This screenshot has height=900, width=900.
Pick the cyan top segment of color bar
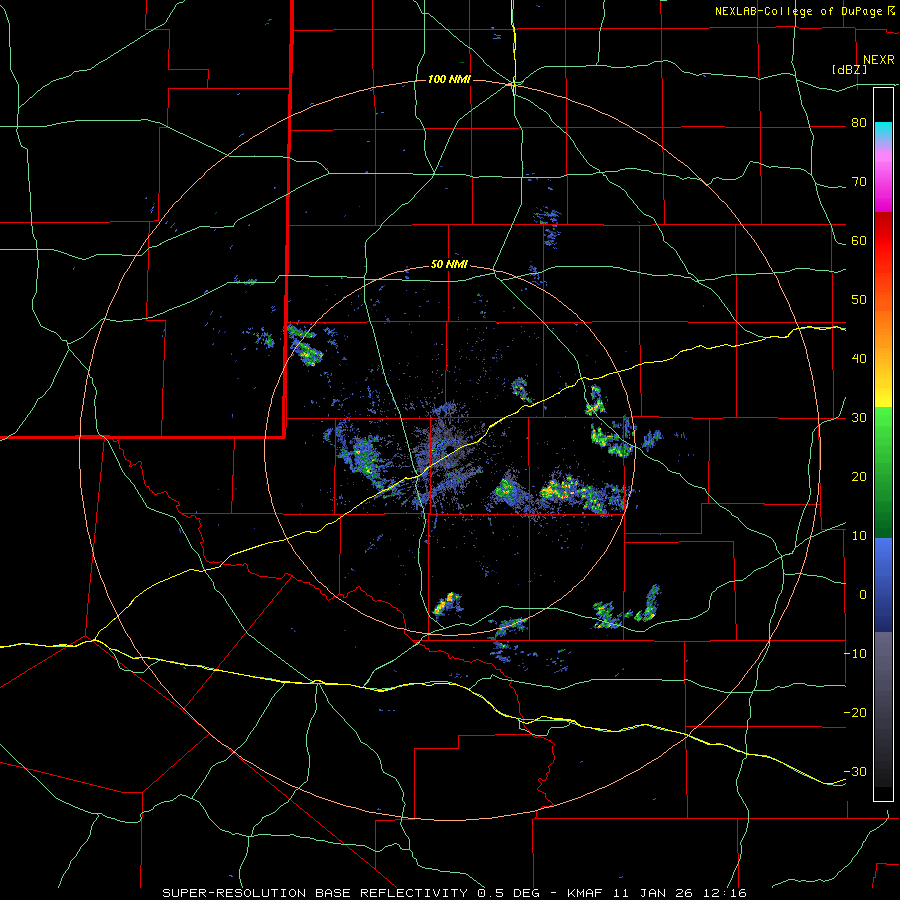[x=883, y=133]
